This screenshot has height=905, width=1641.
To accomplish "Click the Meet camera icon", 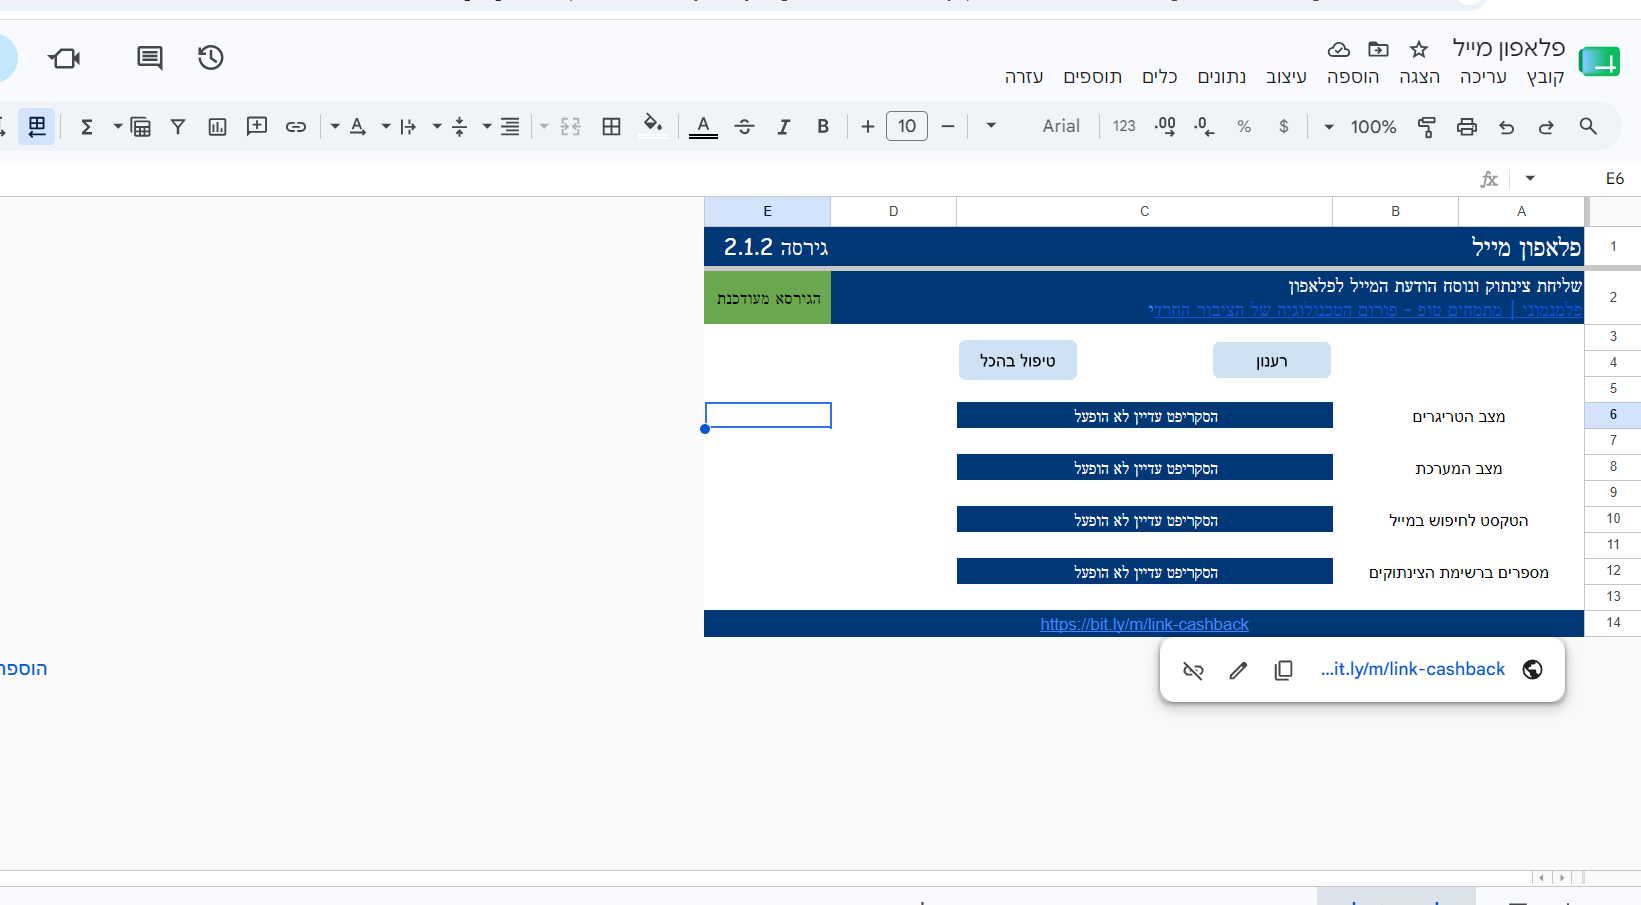I will (x=65, y=58).
